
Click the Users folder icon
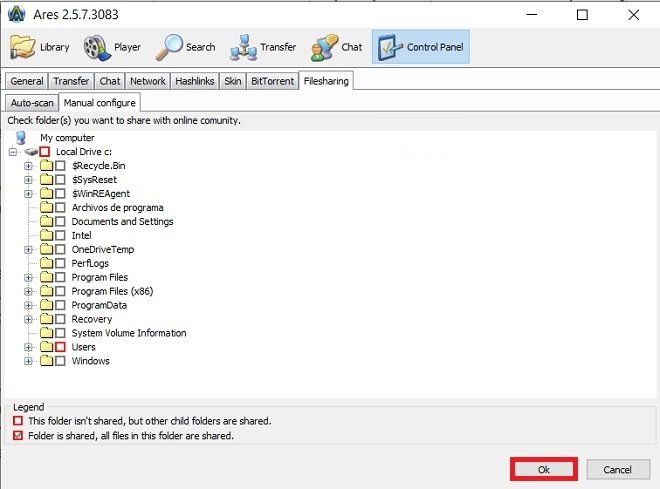[46, 347]
